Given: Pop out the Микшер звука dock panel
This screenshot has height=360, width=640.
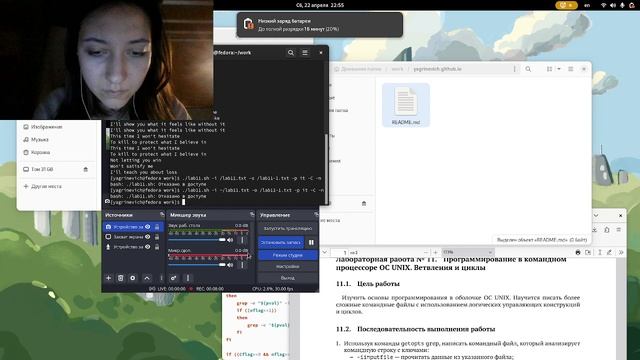Looking at the screenshot, I should (x=252, y=215).
